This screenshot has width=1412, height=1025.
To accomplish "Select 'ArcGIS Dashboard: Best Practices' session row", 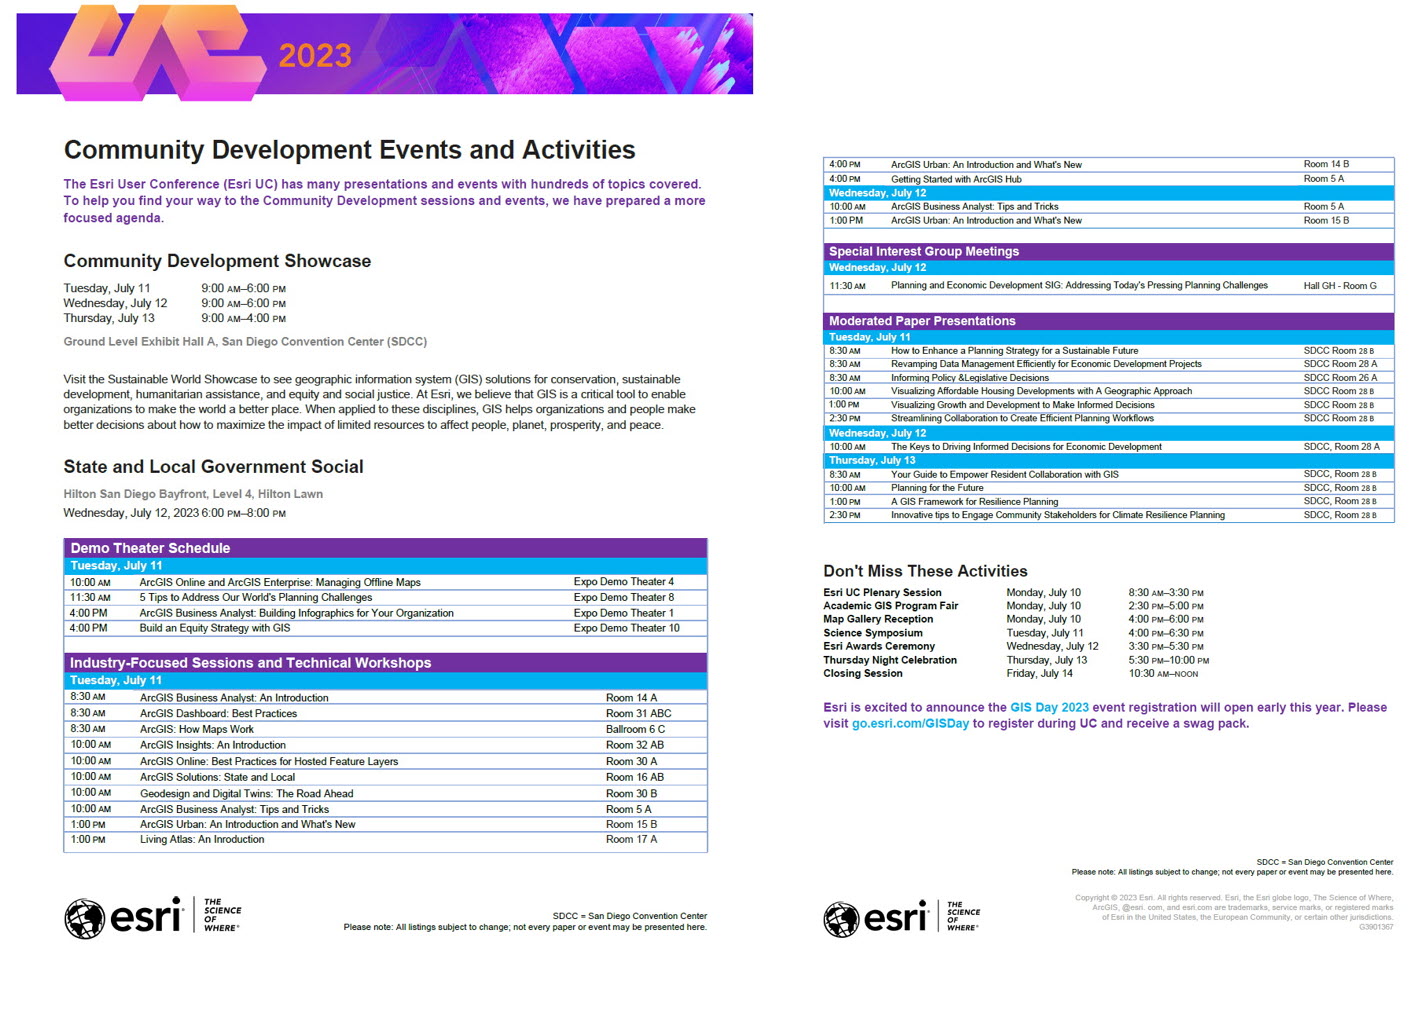I will click(x=220, y=713).
